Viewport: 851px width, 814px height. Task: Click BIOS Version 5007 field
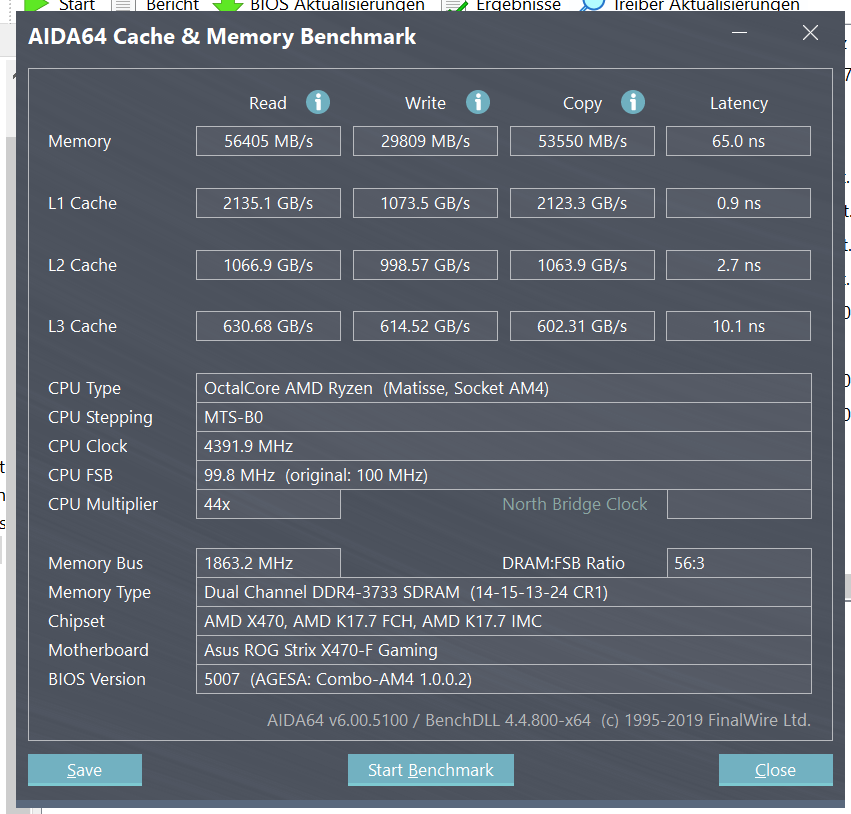[504, 679]
